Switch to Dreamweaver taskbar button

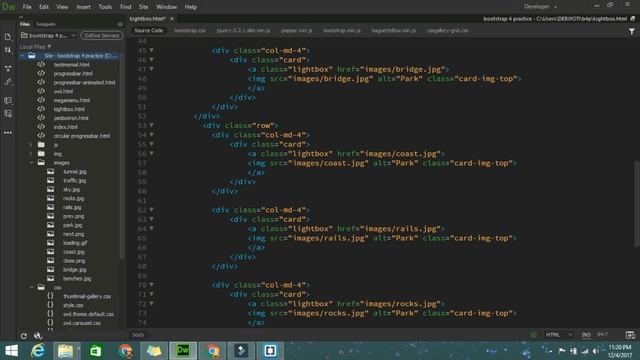[183, 351]
